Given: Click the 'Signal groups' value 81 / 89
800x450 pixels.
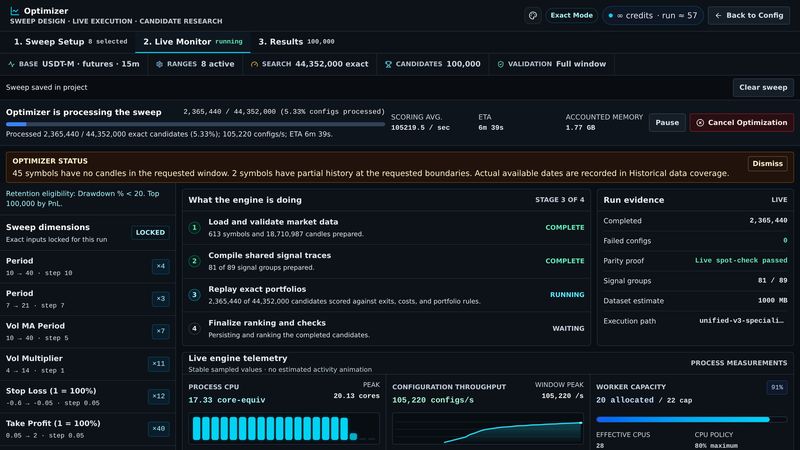Looking at the screenshot, I should tap(772, 281).
